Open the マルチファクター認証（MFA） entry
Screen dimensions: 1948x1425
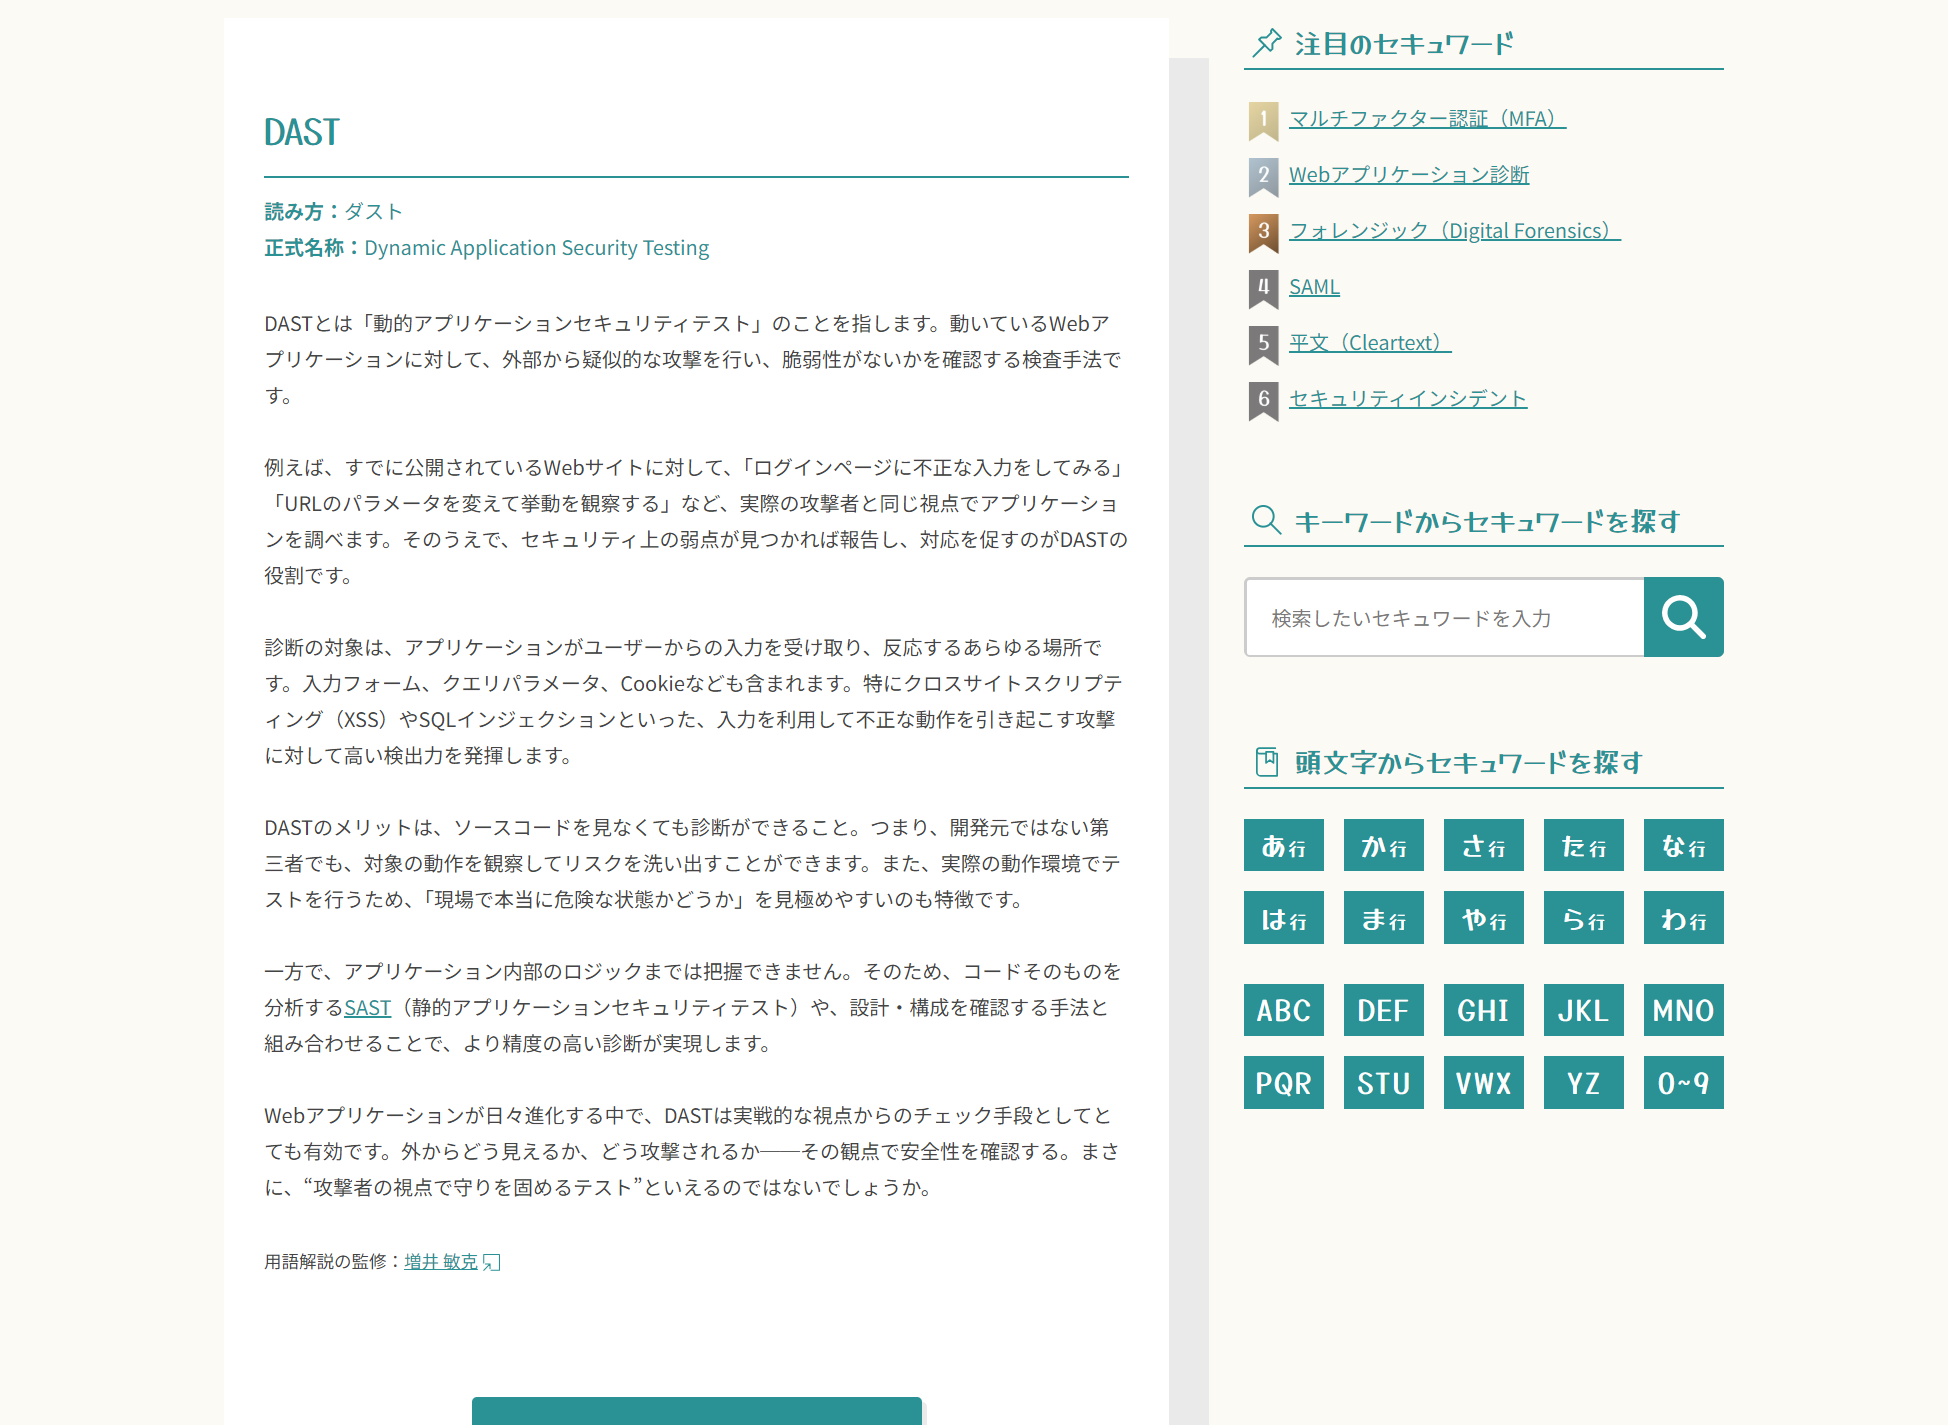(1427, 118)
